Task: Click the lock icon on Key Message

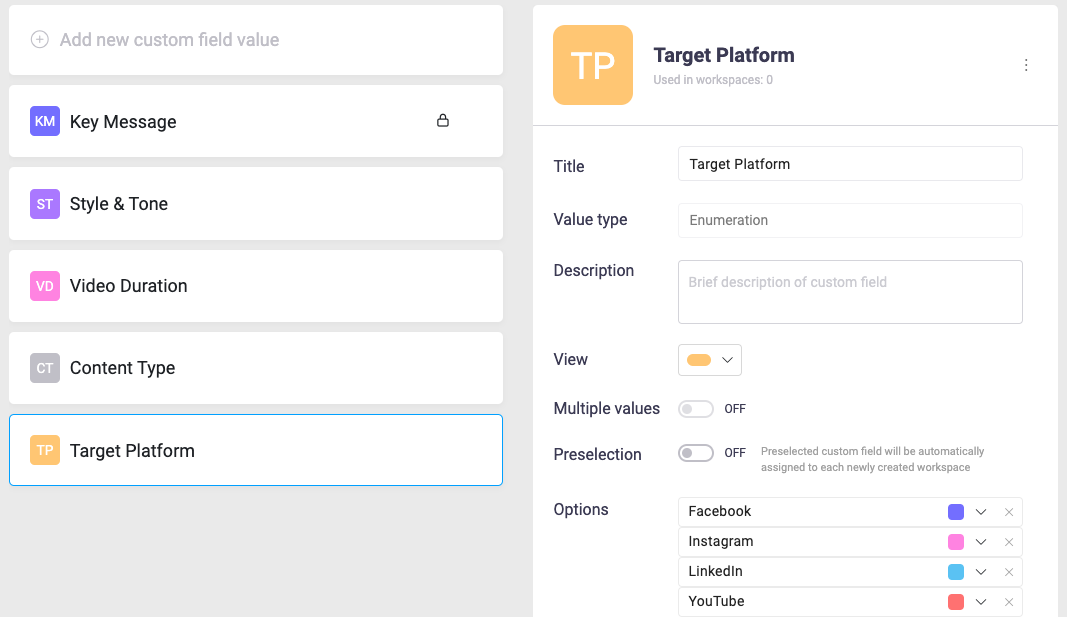Action: point(443,121)
